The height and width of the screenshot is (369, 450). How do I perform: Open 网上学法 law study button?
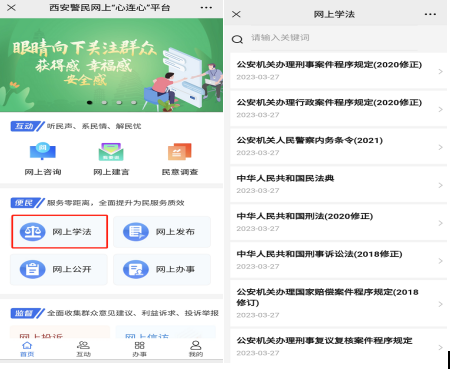pos(59,232)
